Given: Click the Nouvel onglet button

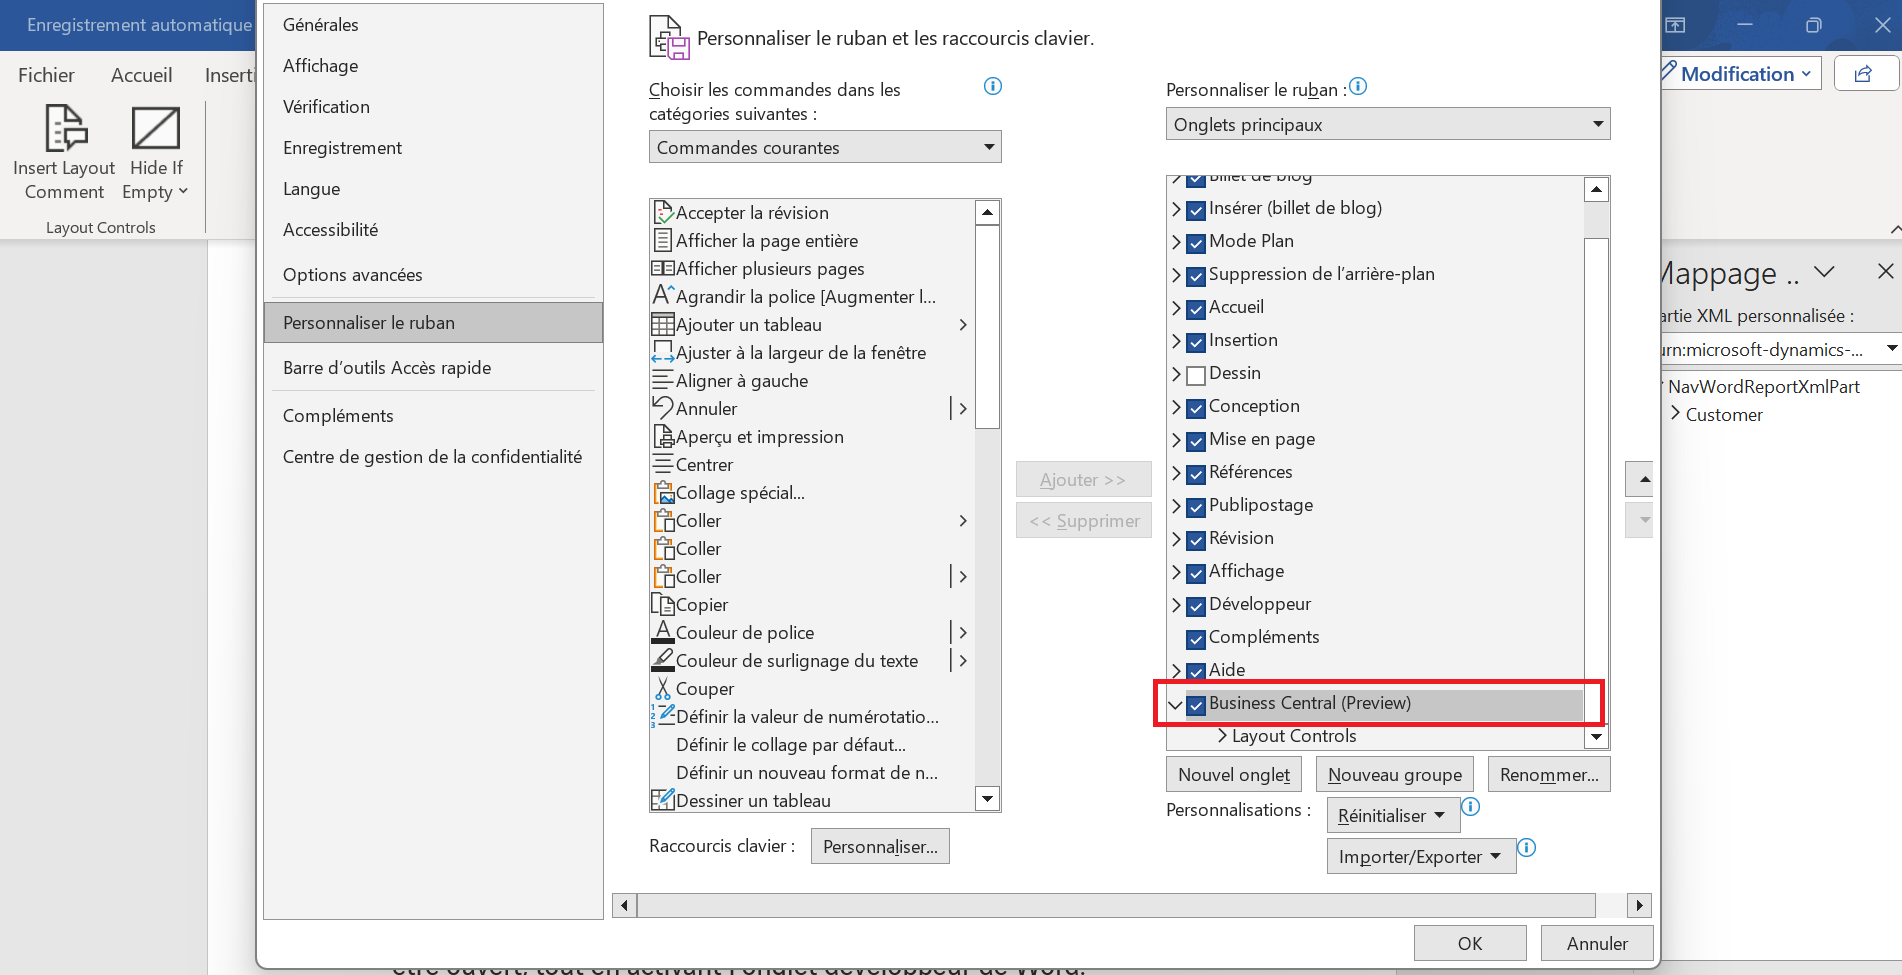Looking at the screenshot, I should [1233, 775].
